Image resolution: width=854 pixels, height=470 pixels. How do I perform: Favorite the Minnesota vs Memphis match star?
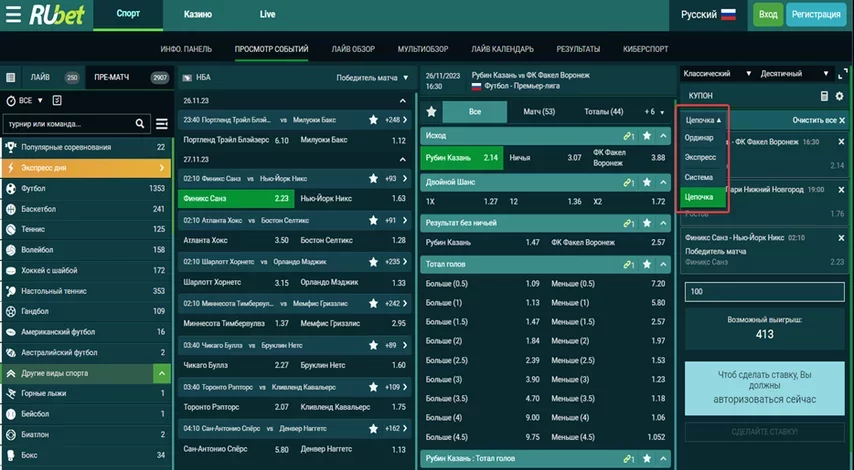click(373, 303)
